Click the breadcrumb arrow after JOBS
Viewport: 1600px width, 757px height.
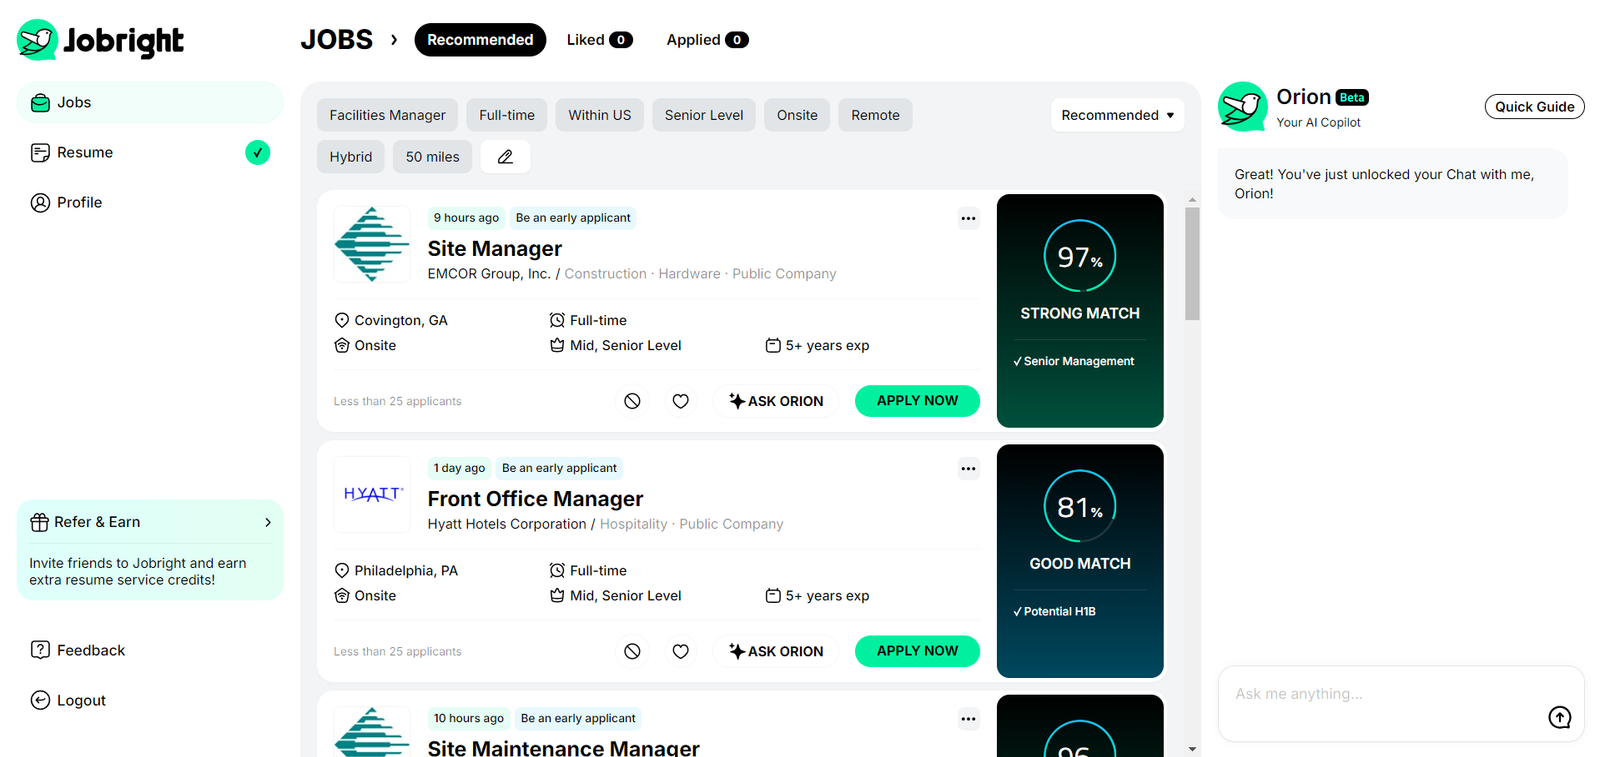coord(394,40)
